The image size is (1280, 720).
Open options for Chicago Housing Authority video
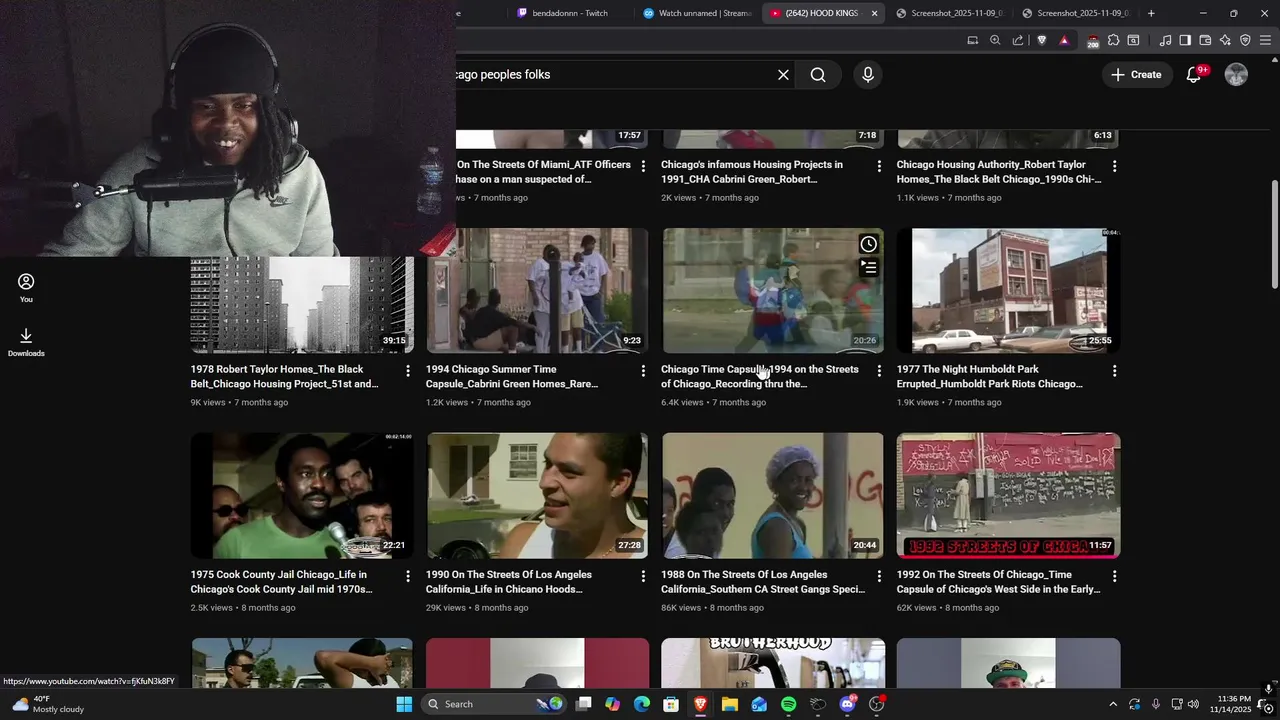(x=1114, y=166)
